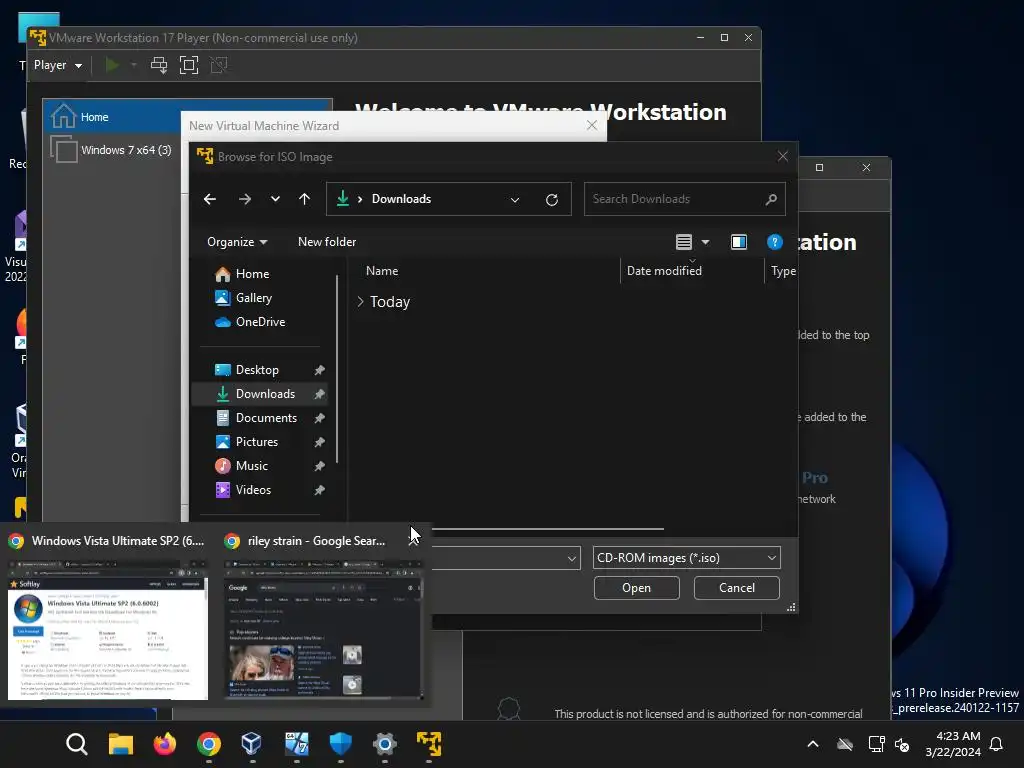Enter full screen mode icon in VMware

(189, 65)
